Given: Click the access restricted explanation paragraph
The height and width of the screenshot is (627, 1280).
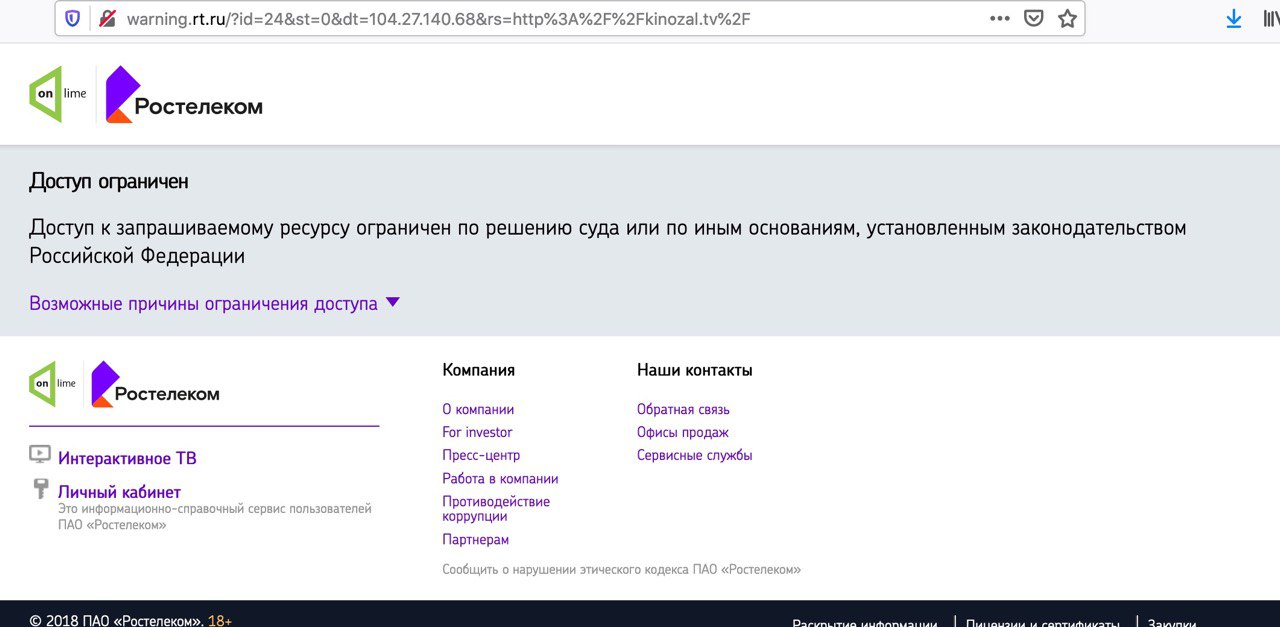Looking at the screenshot, I should tap(608, 242).
